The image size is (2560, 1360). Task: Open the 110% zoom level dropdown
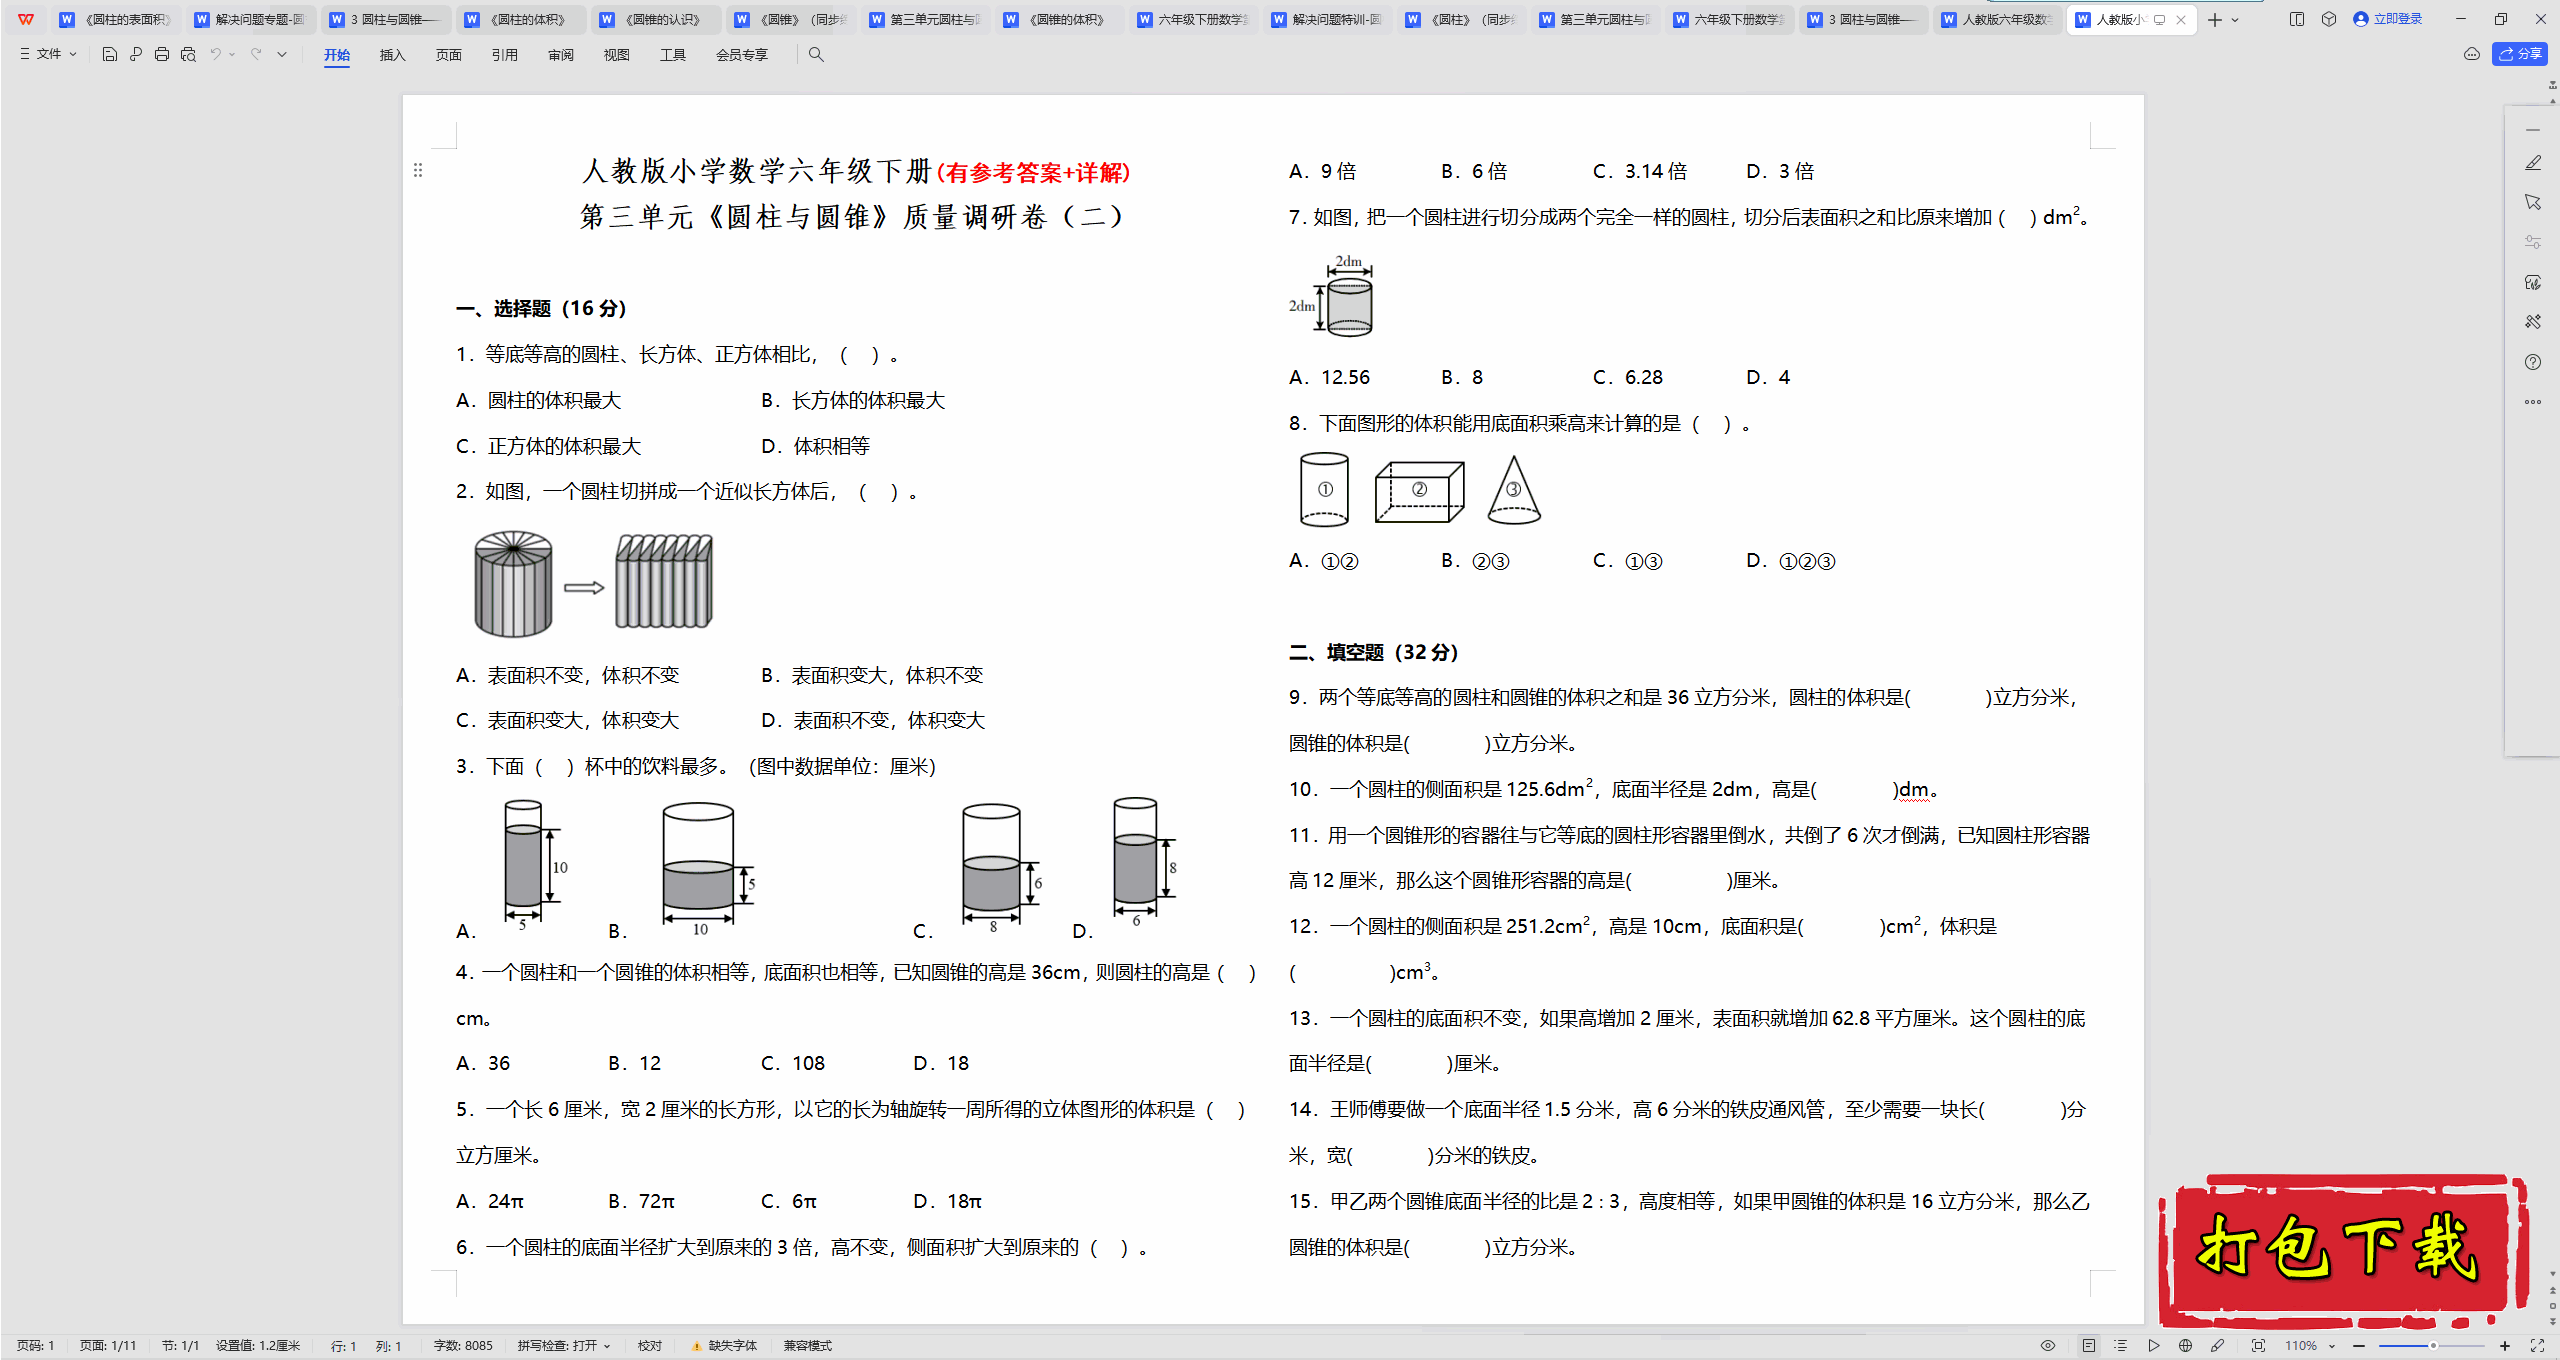pyautogui.click(x=2310, y=1346)
